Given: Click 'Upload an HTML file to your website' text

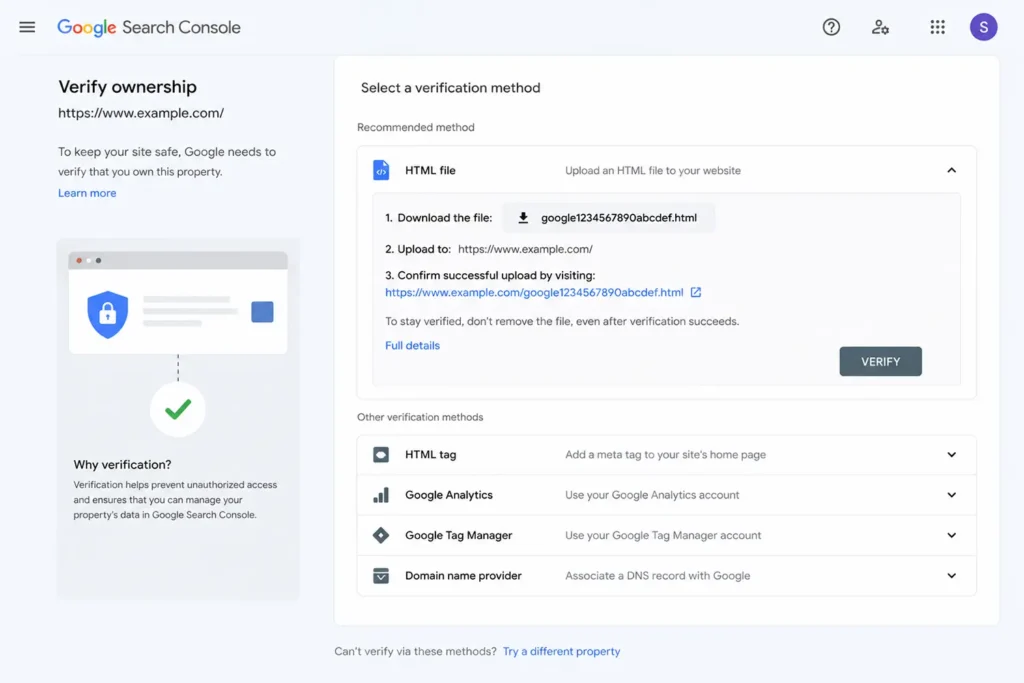Looking at the screenshot, I should coord(653,170).
